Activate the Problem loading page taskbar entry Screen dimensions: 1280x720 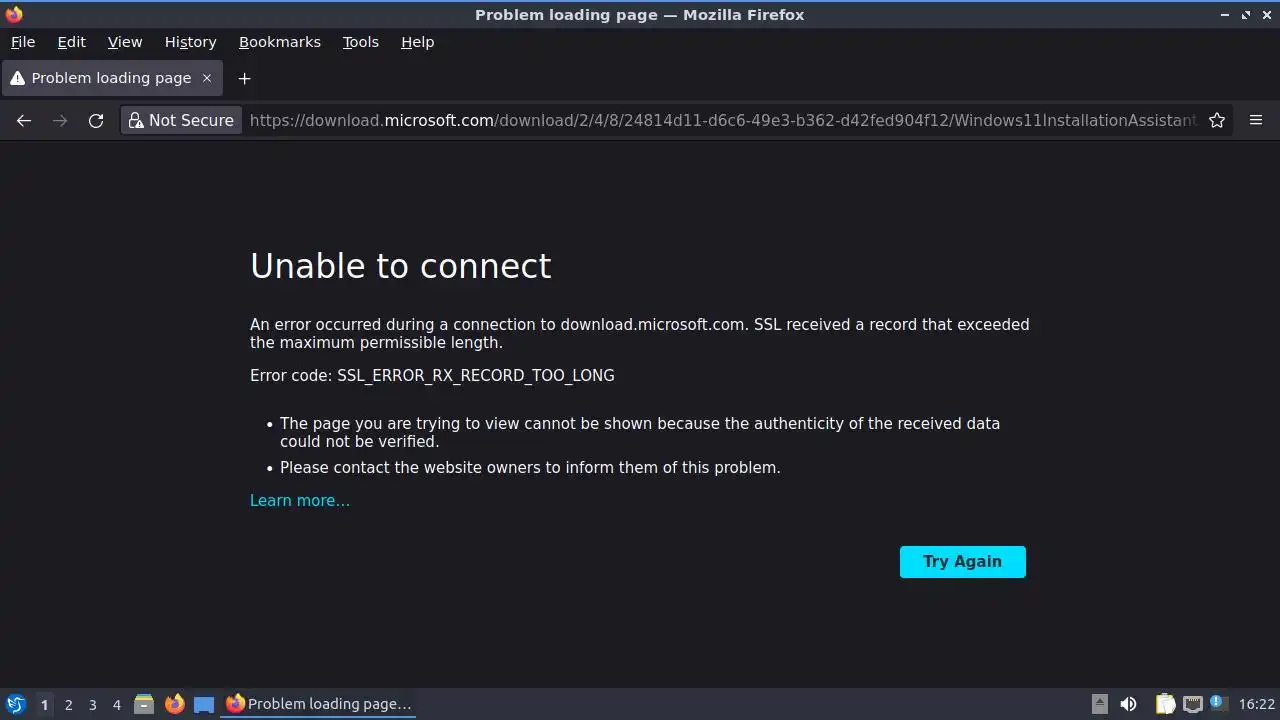tap(319, 704)
